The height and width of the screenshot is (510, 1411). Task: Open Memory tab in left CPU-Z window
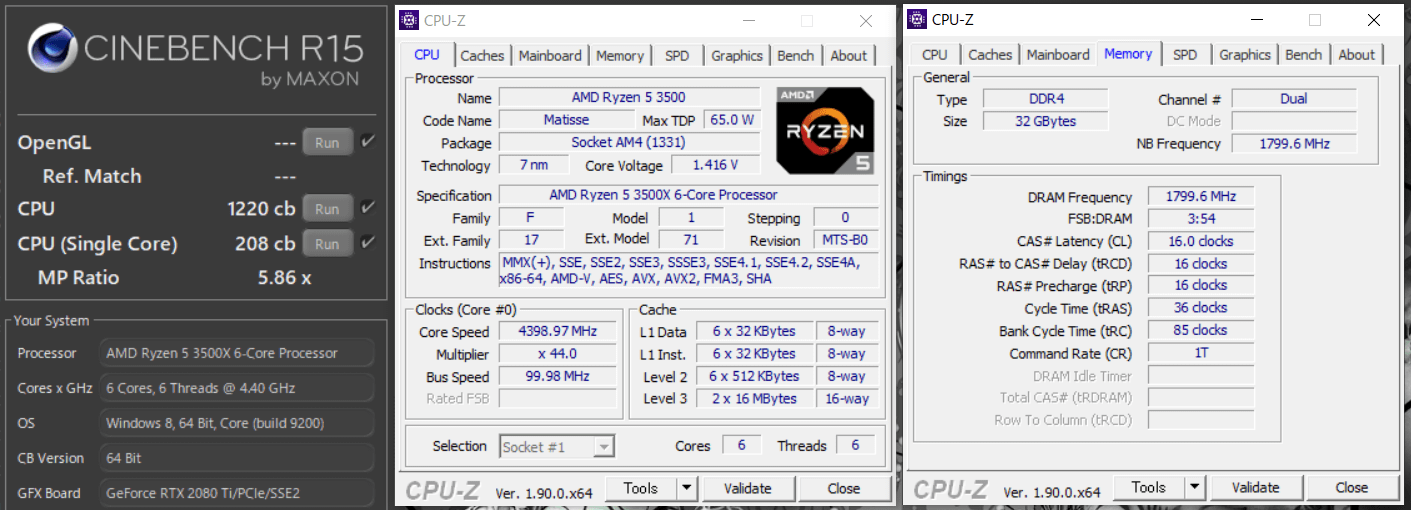pos(620,56)
